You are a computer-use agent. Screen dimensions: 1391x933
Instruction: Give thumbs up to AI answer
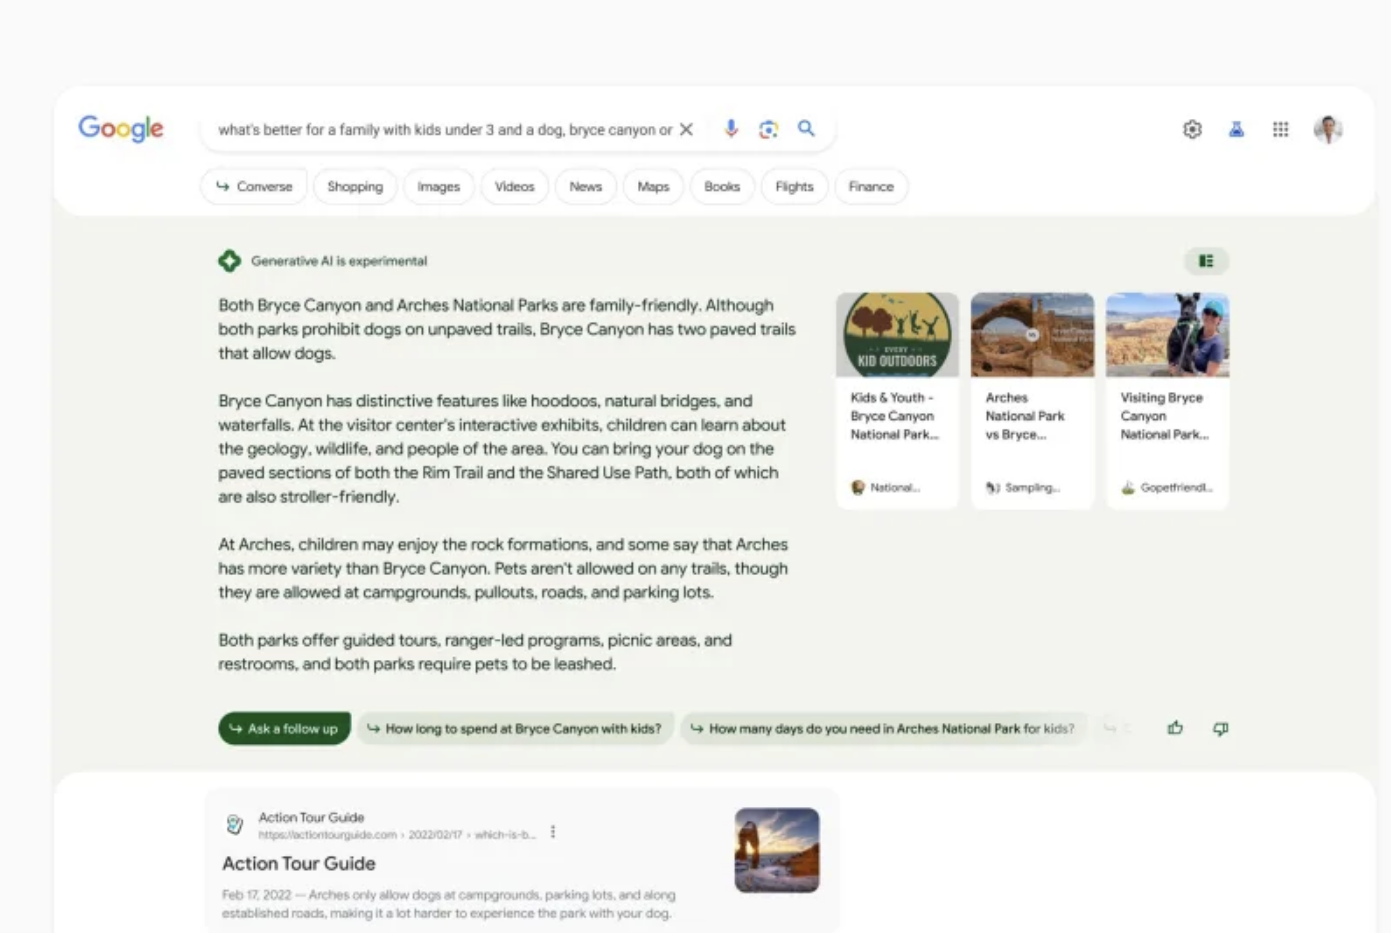(x=1175, y=728)
